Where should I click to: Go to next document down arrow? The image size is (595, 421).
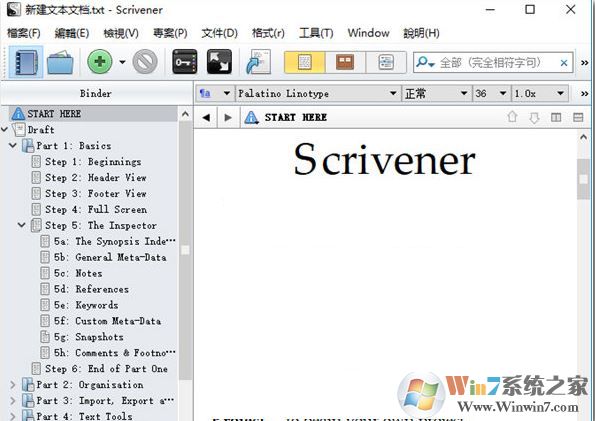534,118
